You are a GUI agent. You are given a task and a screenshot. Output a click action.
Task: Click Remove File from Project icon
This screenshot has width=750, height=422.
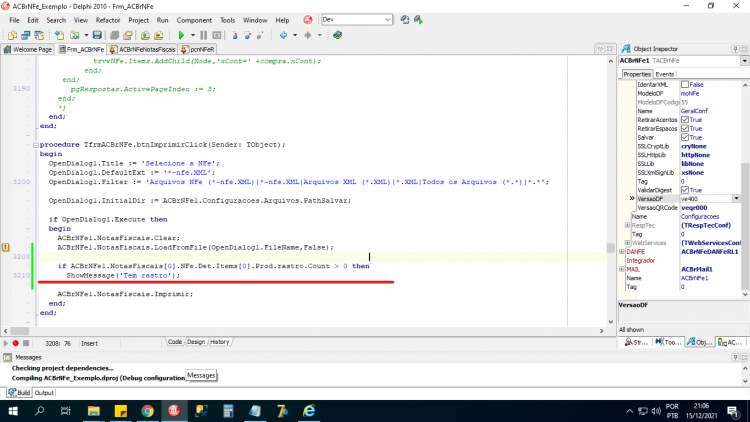tap(159, 35)
